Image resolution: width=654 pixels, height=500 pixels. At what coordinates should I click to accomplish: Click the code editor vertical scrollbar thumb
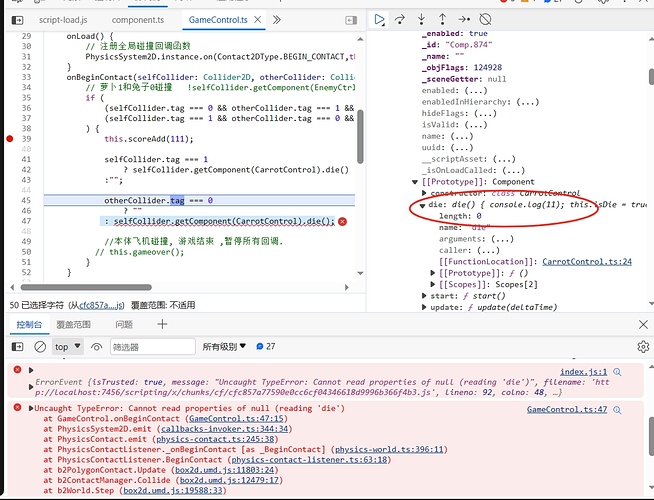point(360,137)
